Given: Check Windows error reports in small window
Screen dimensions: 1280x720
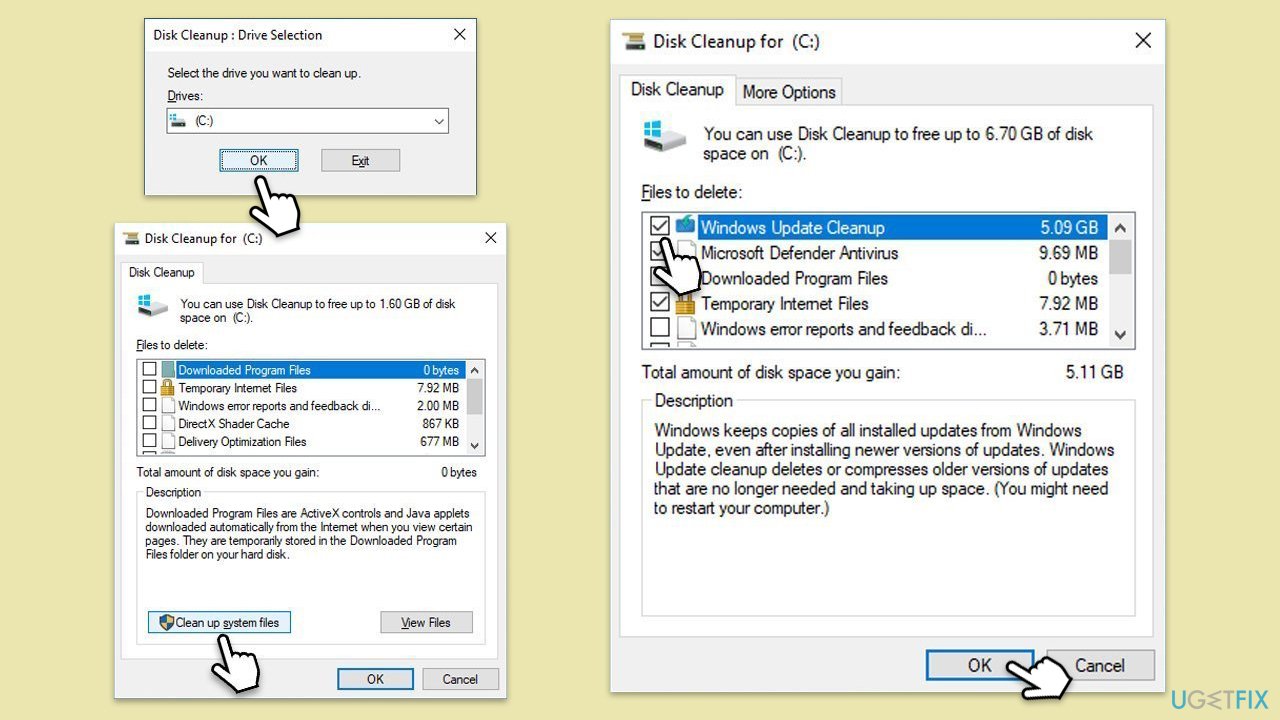Looking at the screenshot, I should 149,406.
